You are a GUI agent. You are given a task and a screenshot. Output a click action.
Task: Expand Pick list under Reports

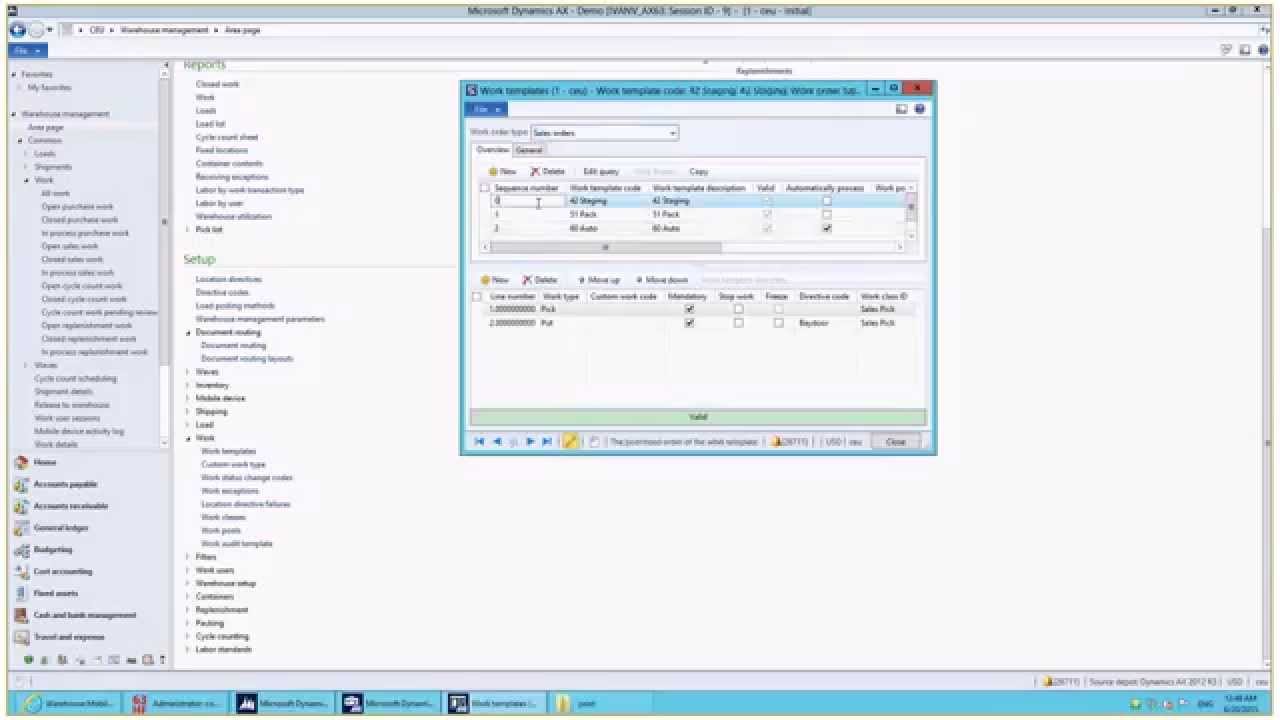coord(187,229)
